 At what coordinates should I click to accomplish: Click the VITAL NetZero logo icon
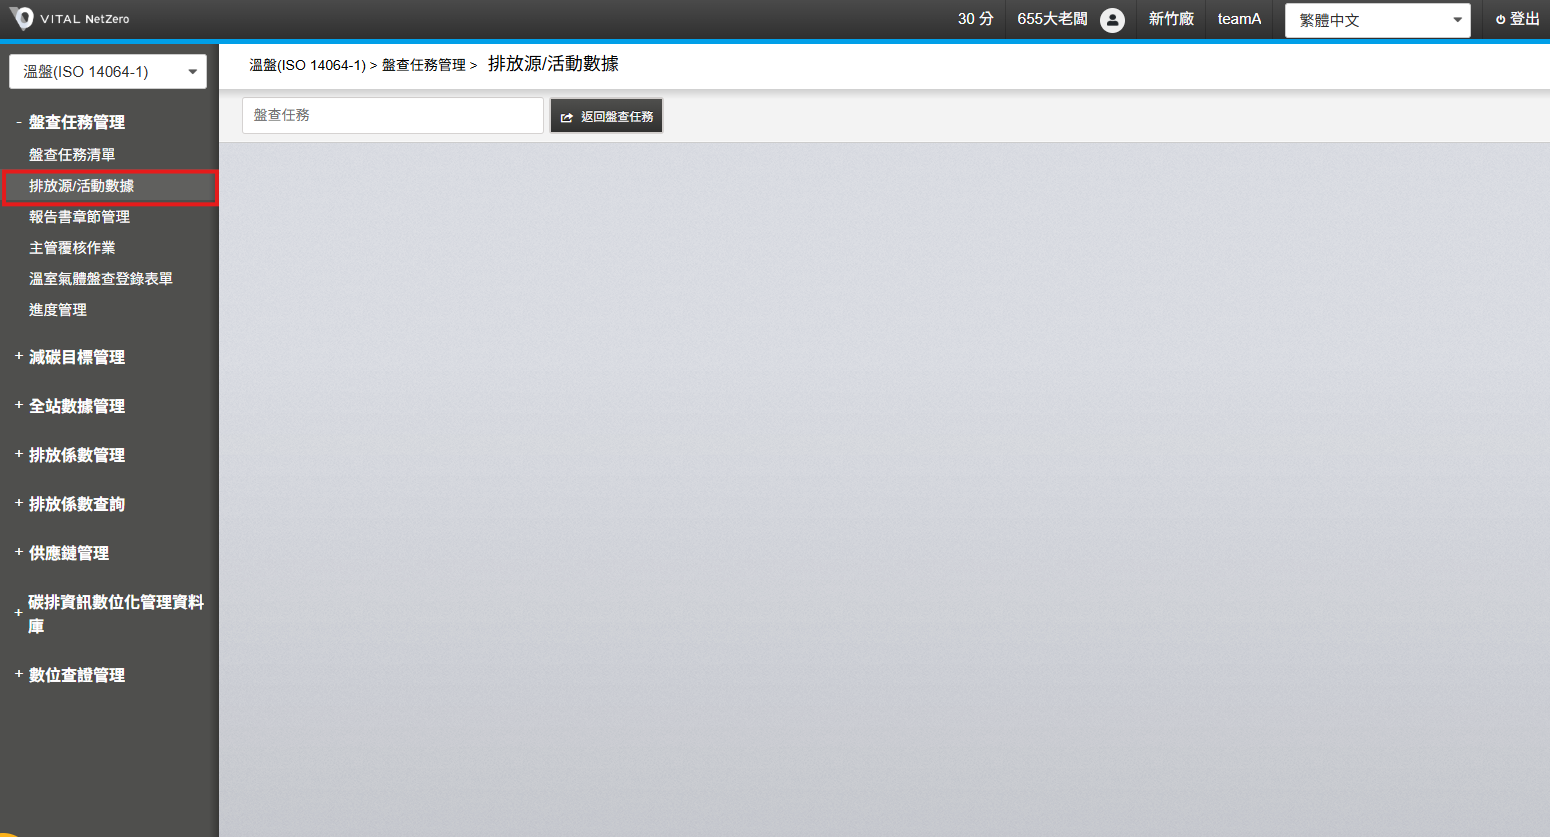tap(22, 19)
